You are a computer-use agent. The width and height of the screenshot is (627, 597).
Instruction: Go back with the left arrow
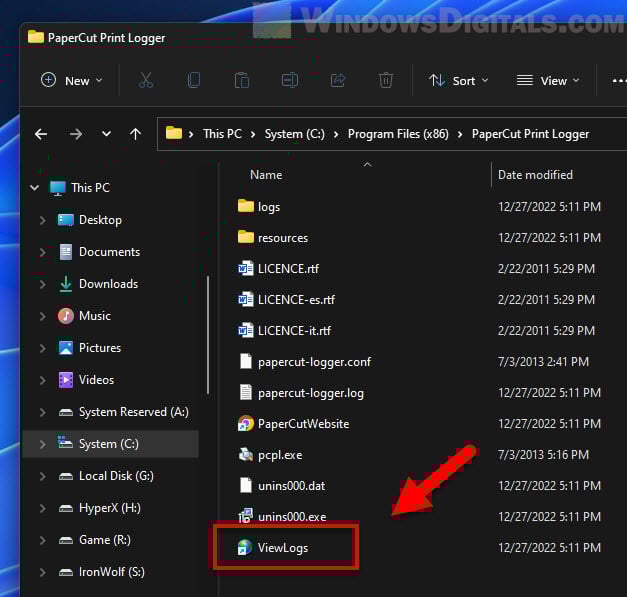(x=41, y=134)
